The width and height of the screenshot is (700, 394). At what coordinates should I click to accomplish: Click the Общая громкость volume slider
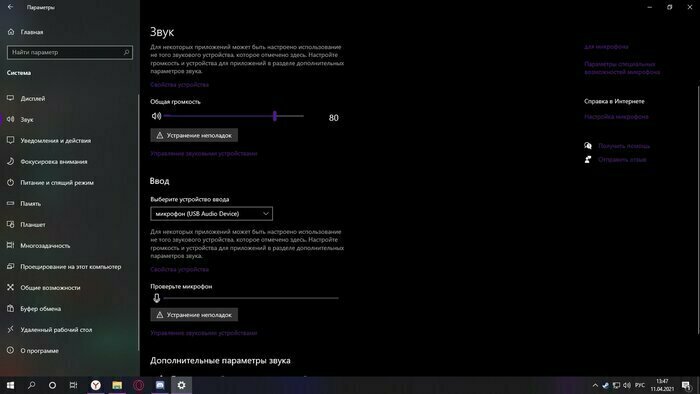233,116
